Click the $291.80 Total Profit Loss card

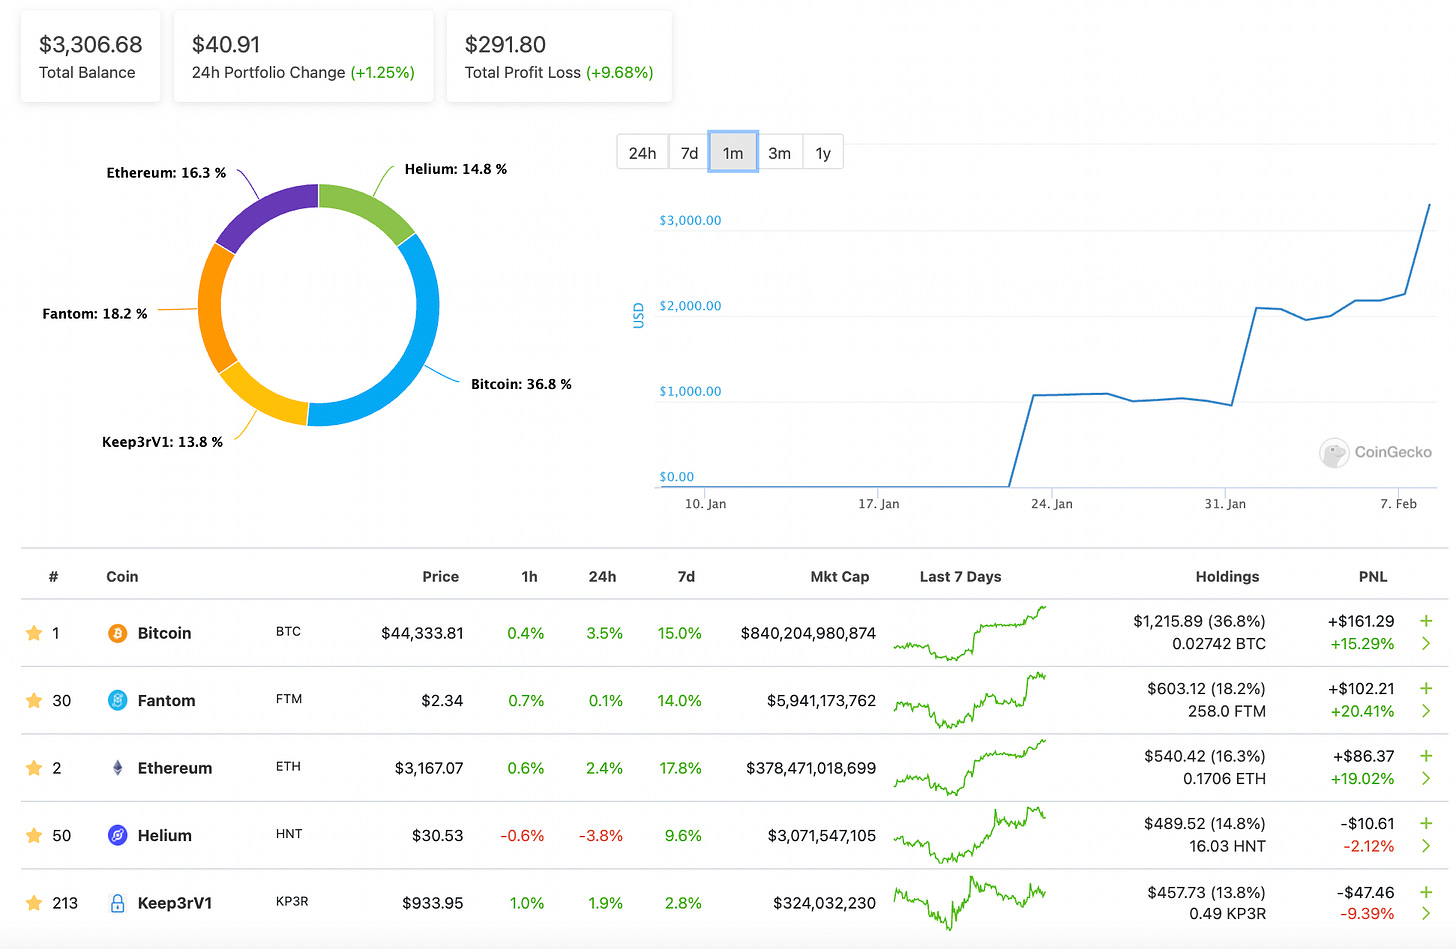[x=559, y=57]
